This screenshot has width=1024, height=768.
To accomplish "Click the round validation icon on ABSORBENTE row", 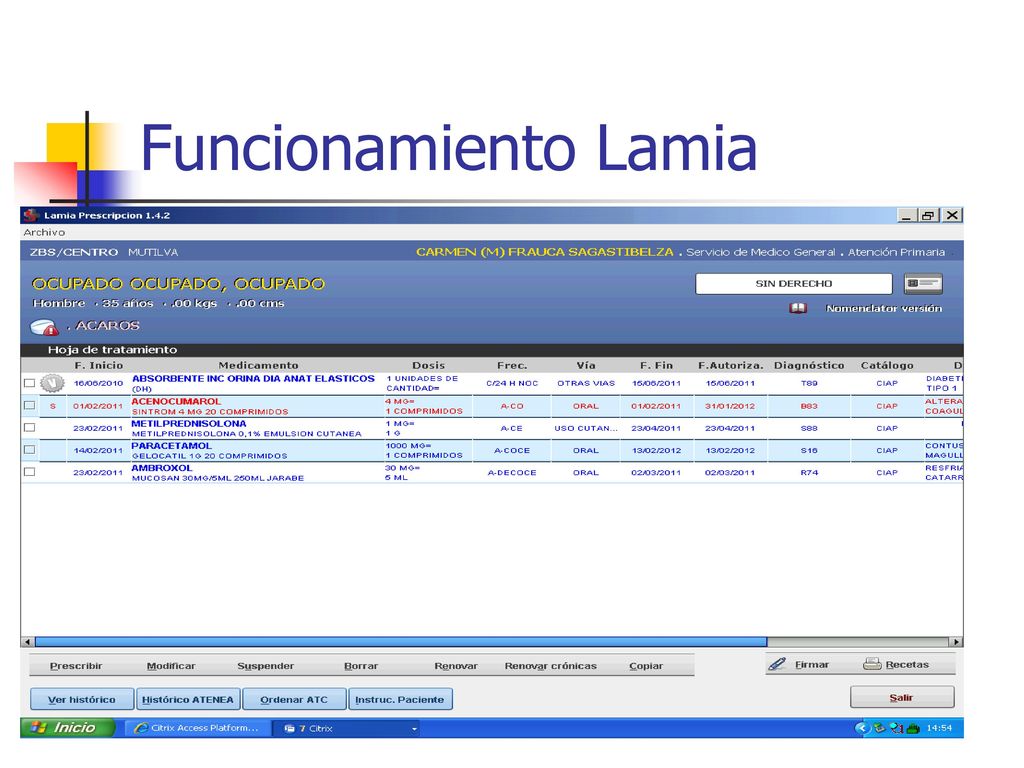I will tap(52, 383).
